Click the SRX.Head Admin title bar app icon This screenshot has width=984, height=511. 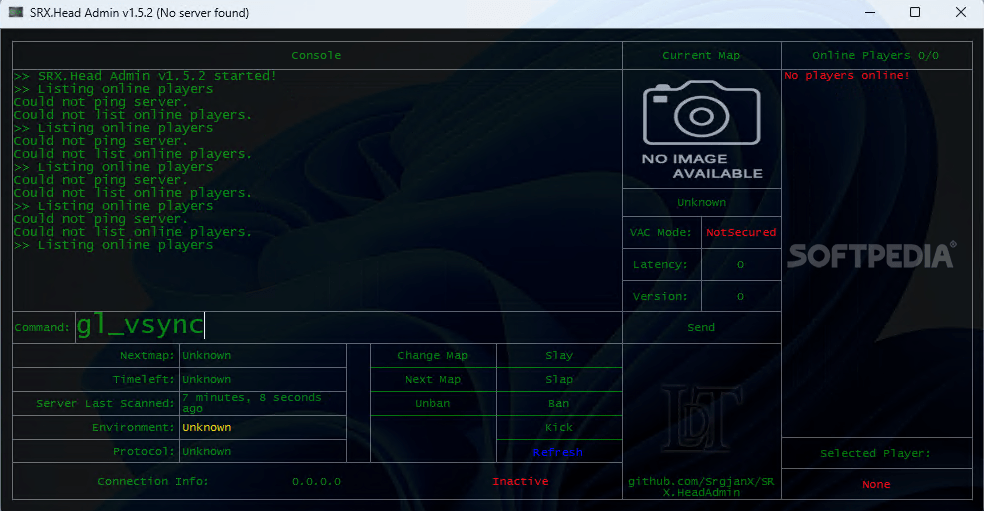coord(16,12)
